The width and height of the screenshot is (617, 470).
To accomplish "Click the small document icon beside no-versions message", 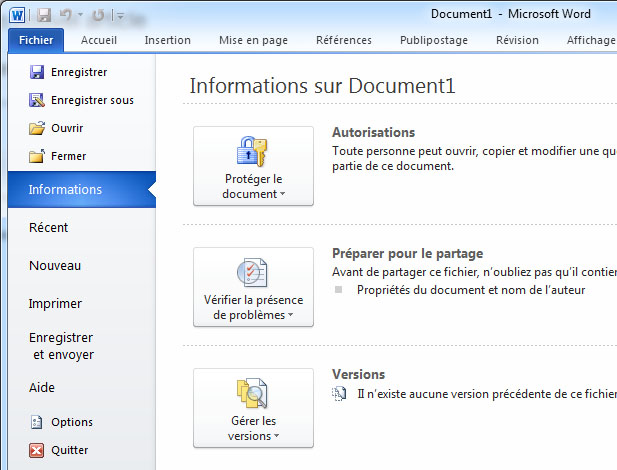I will click(339, 394).
